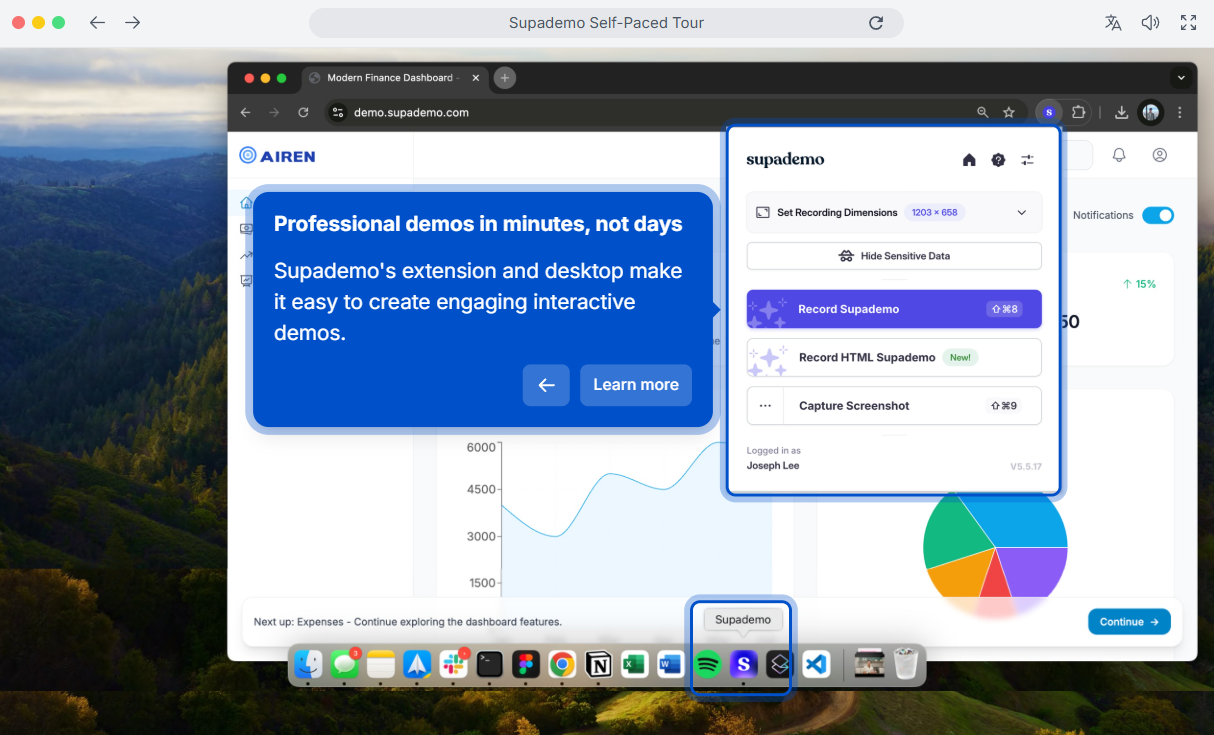The width and height of the screenshot is (1214, 735).
Task: Open the help icon in Supademo popup
Action: point(998,160)
